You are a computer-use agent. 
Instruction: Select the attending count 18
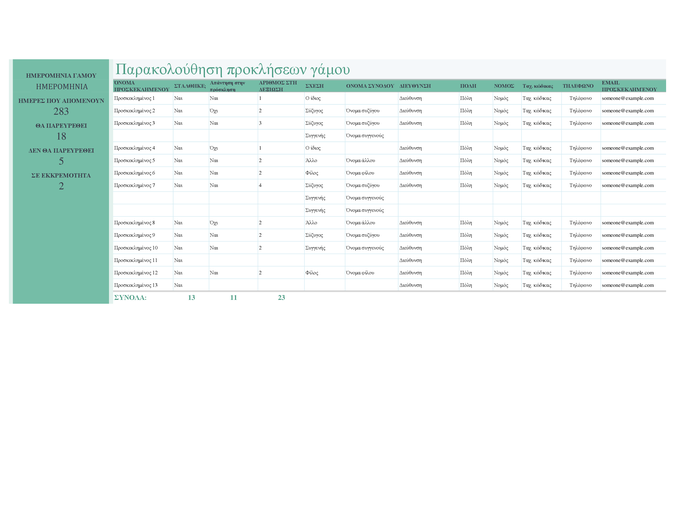point(61,136)
